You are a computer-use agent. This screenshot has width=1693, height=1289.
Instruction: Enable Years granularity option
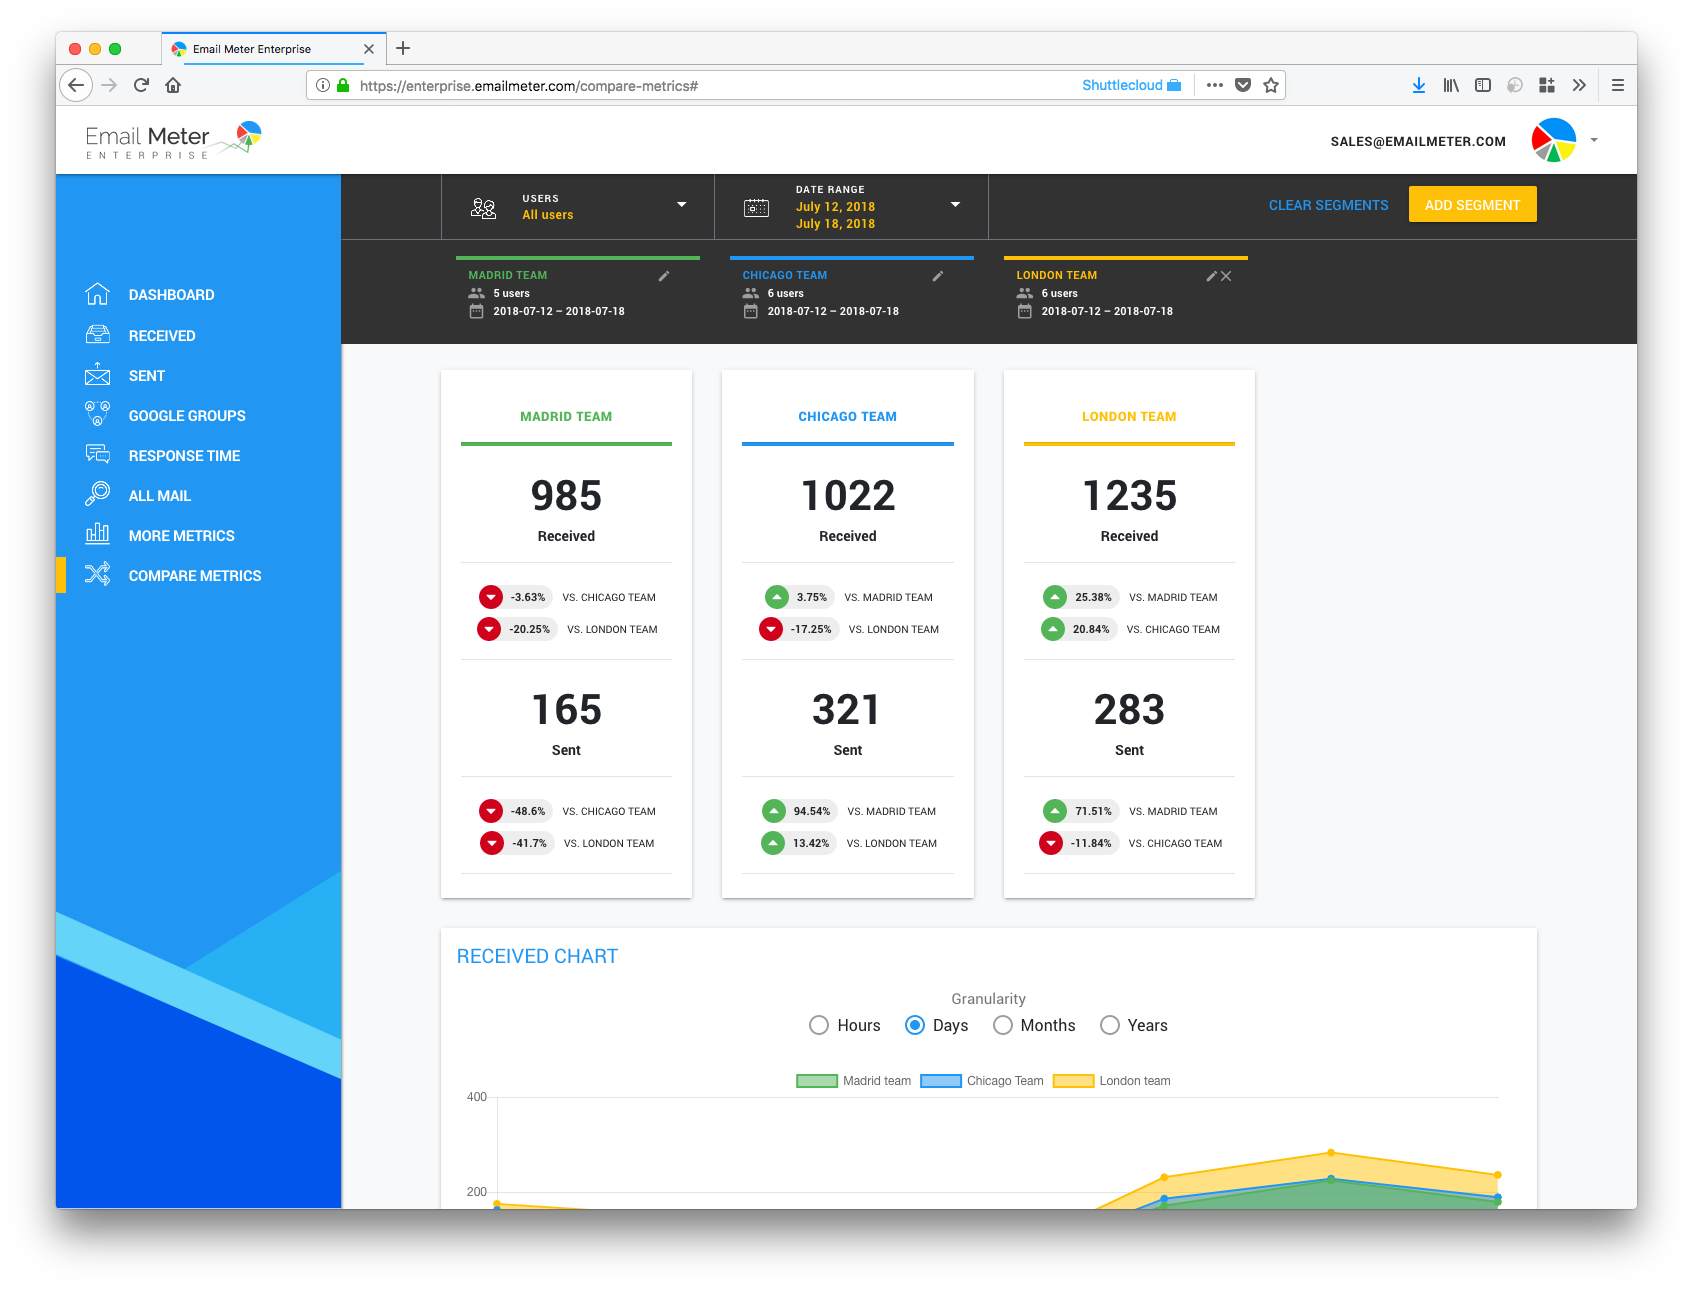[x=1110, y=1025]
